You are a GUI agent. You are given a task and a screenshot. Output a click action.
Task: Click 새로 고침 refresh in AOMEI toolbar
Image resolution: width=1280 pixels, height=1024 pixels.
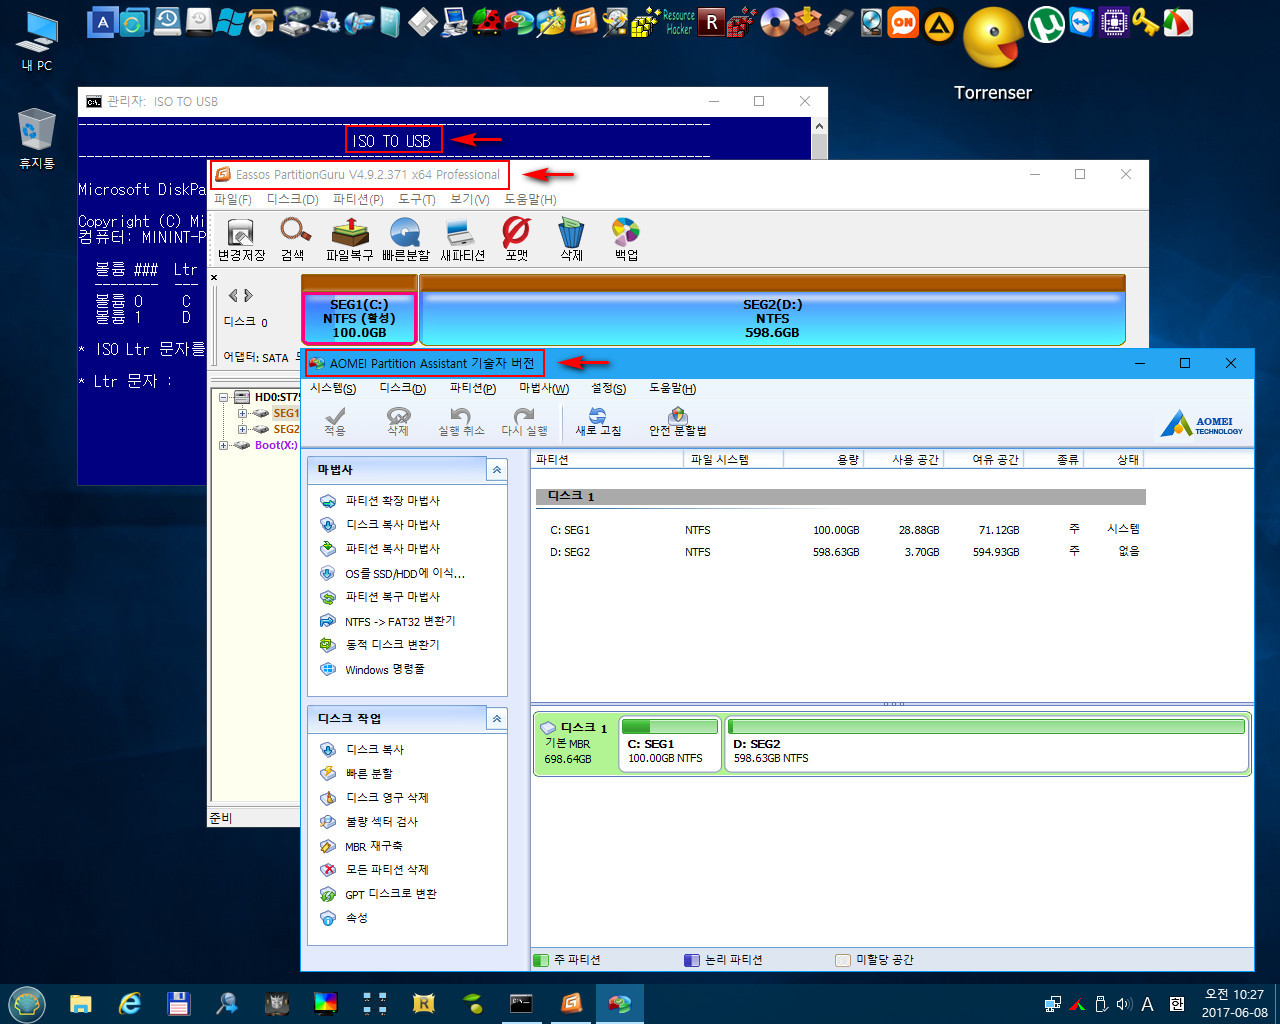pyautogui.click(x=598, y=421)
